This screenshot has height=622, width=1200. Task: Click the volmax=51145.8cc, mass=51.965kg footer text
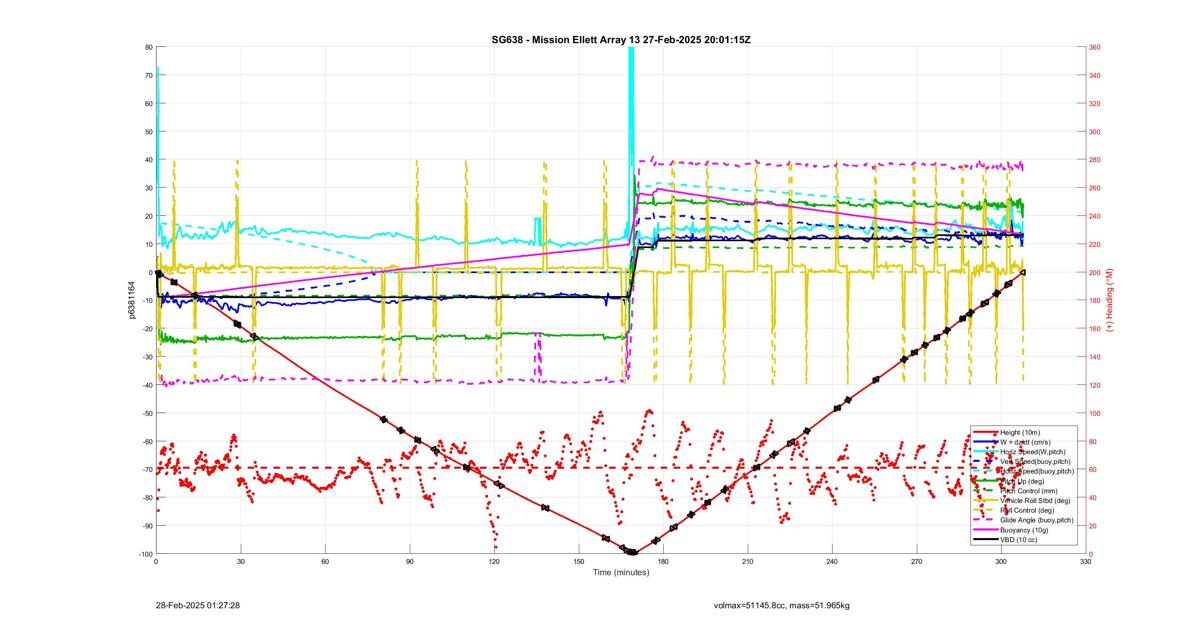pyautogui.click(x=782, y=605)
